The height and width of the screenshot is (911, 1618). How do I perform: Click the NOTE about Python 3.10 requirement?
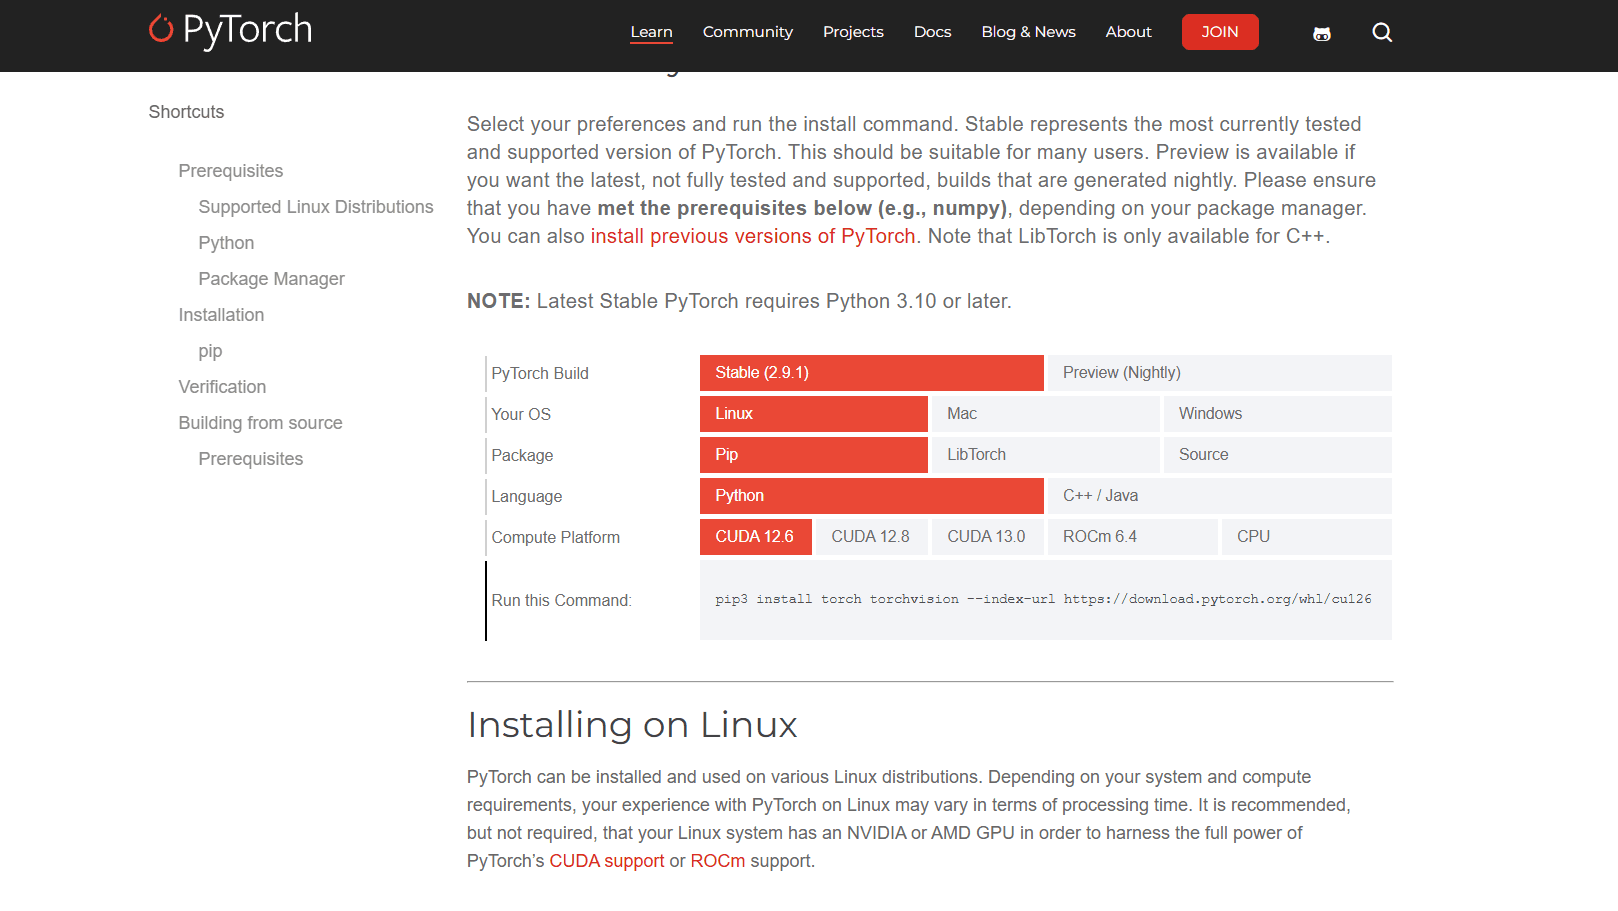point(739,301)
